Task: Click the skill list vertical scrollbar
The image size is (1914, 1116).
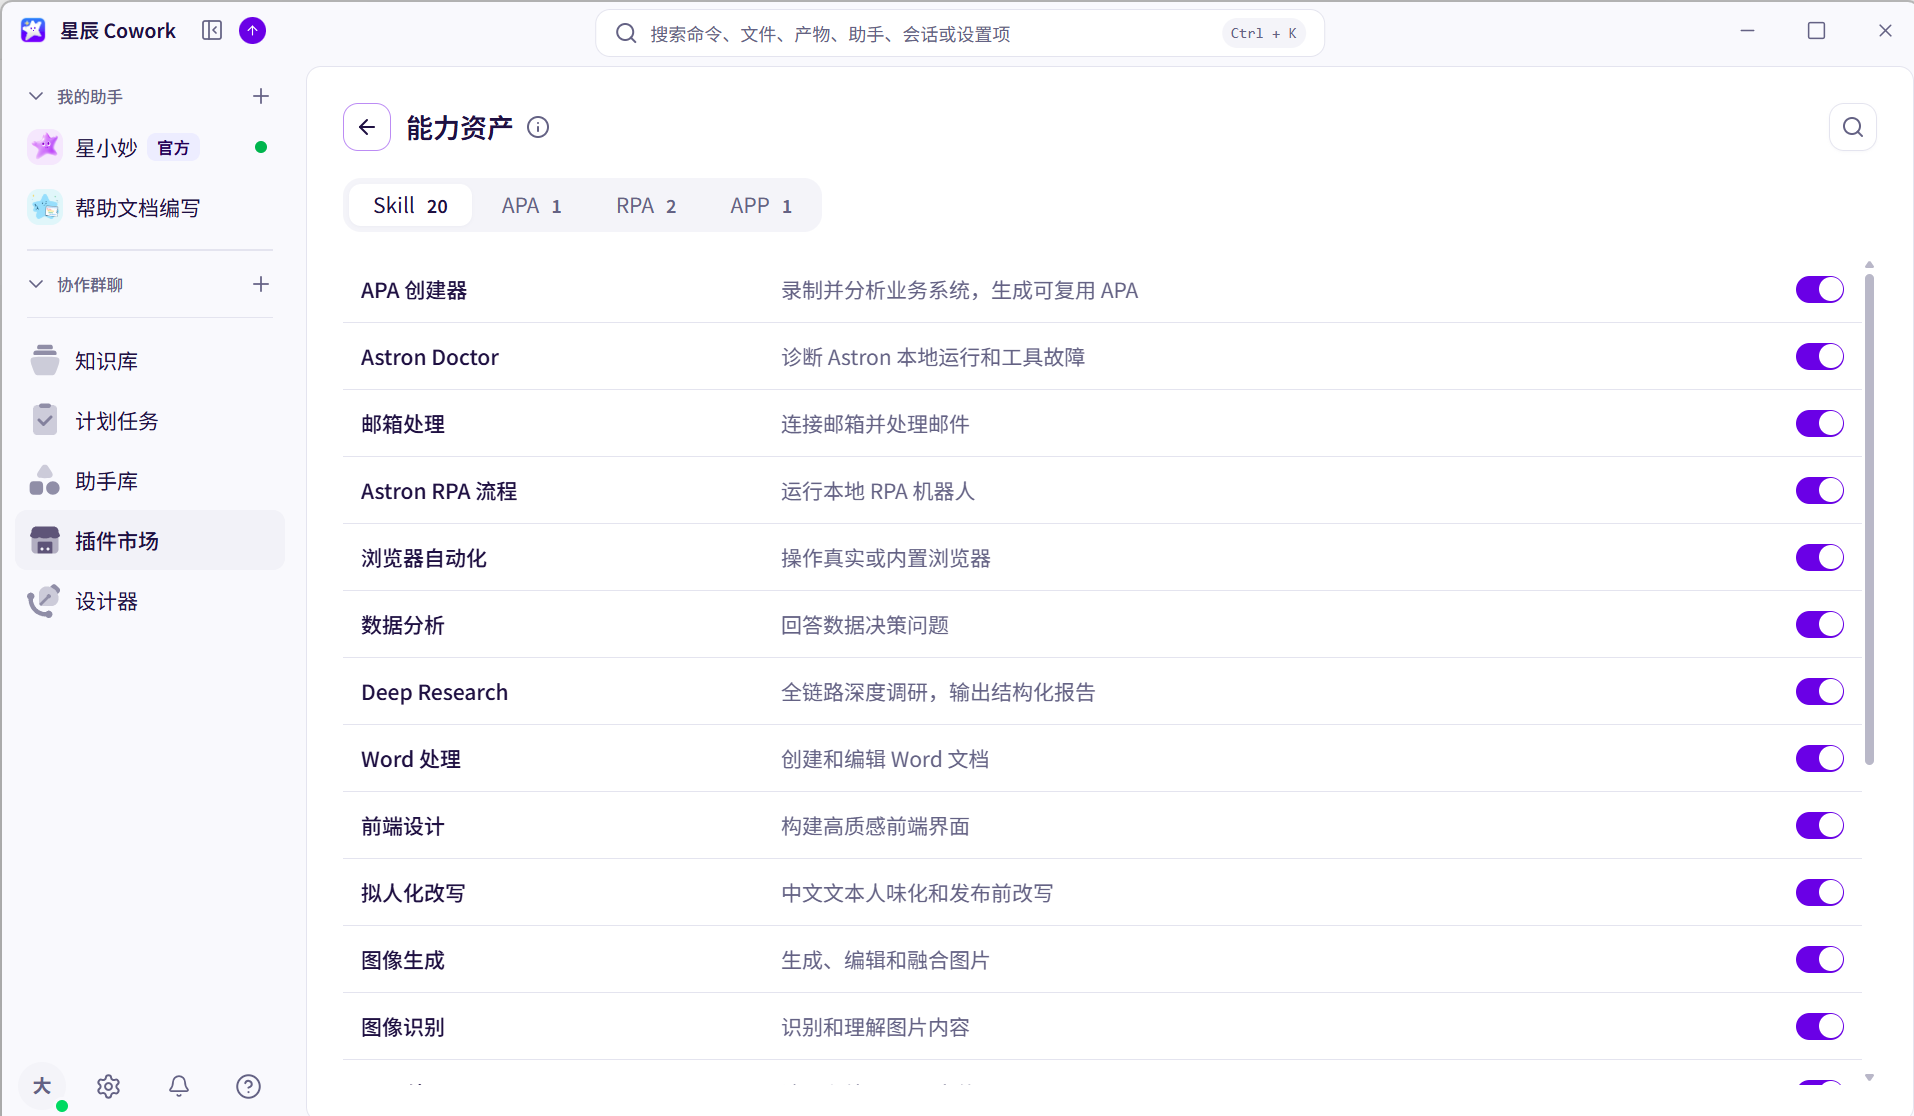Action: 1869,520
